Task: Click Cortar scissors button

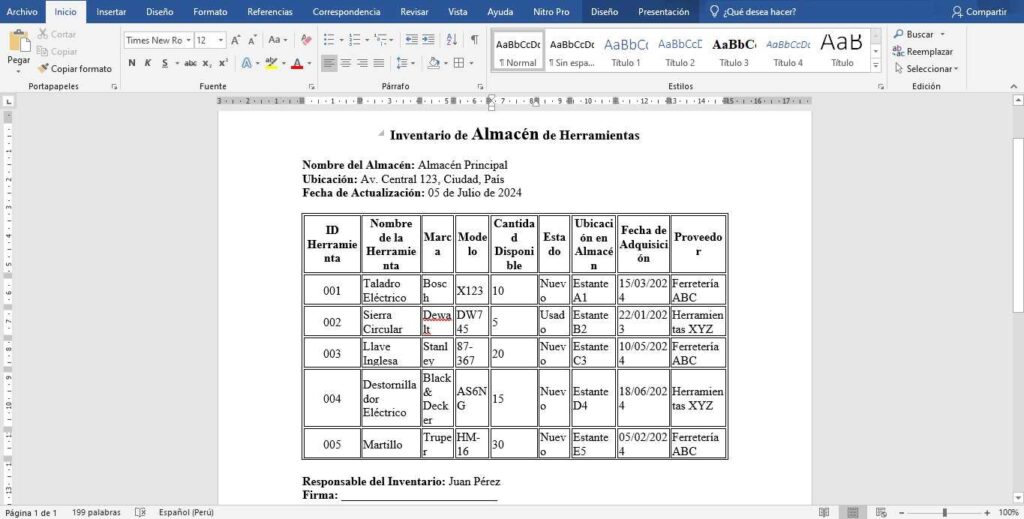Action: [x=57, y=34]
